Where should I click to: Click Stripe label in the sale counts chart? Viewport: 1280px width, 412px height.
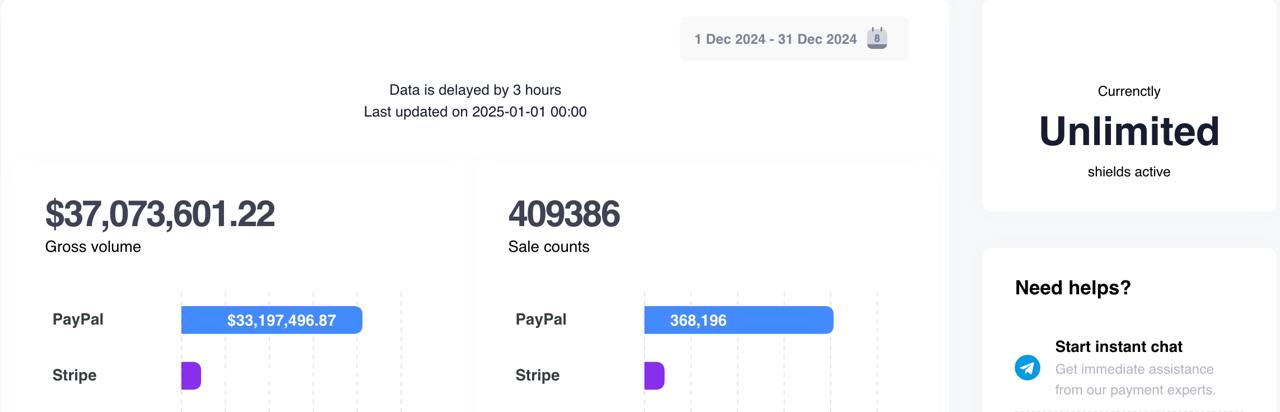[x=538, y=376]
